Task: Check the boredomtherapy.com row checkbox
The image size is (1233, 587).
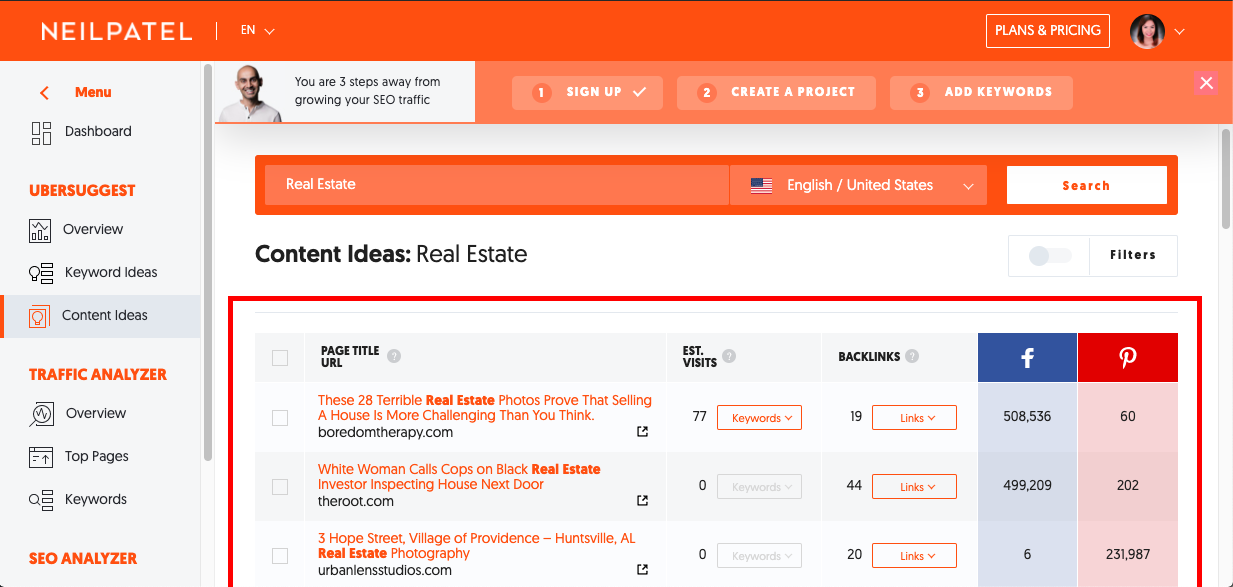Action: [x=280, y=418]
